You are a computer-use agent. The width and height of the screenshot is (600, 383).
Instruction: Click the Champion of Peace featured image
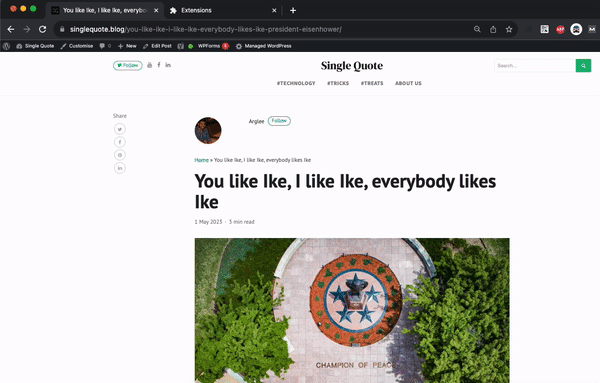(x=352, y=310)
